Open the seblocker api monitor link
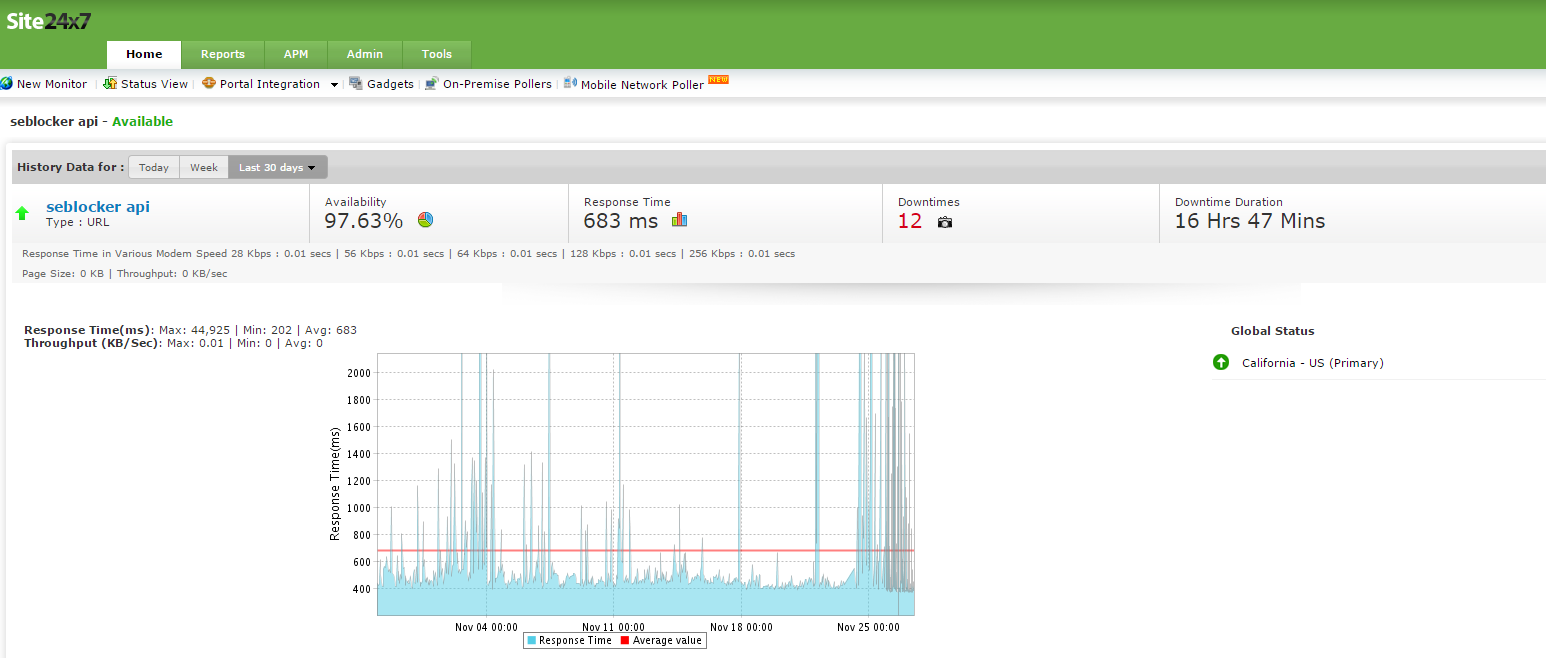The height and width of the screenshot is (658, 1546). tap(98, 207)
